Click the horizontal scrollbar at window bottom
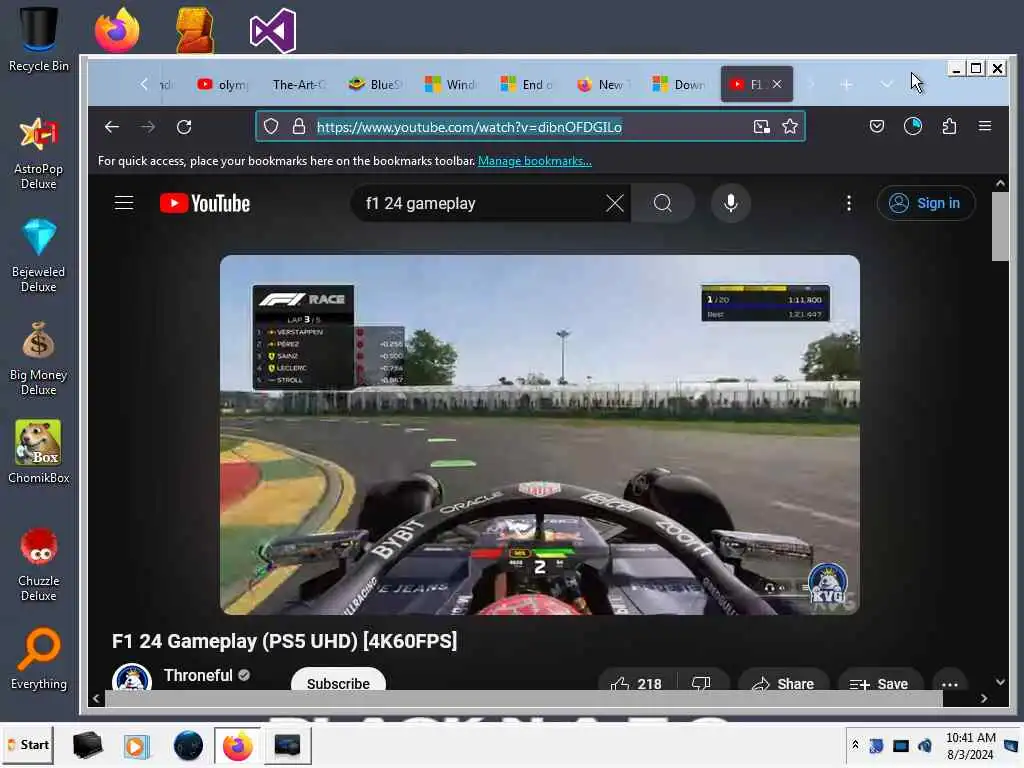Screen dimensions: 1024x768 coord(524,698)
